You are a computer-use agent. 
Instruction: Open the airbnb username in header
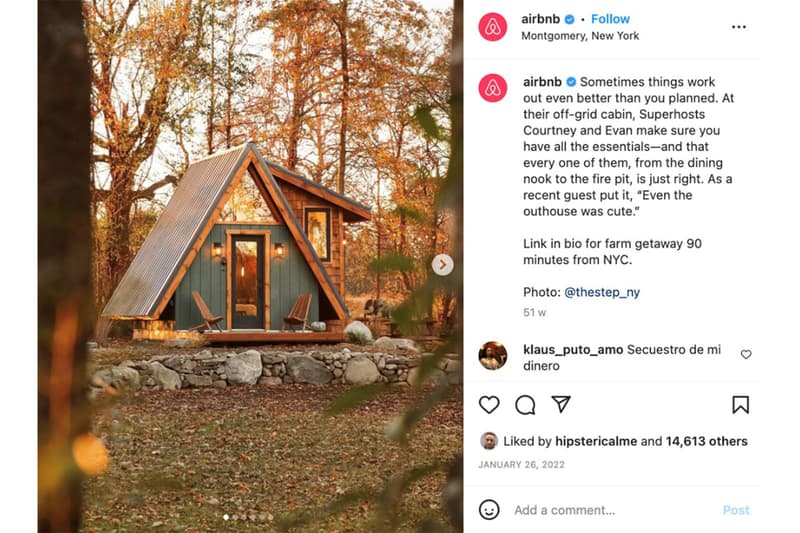(x=540, y=19)
